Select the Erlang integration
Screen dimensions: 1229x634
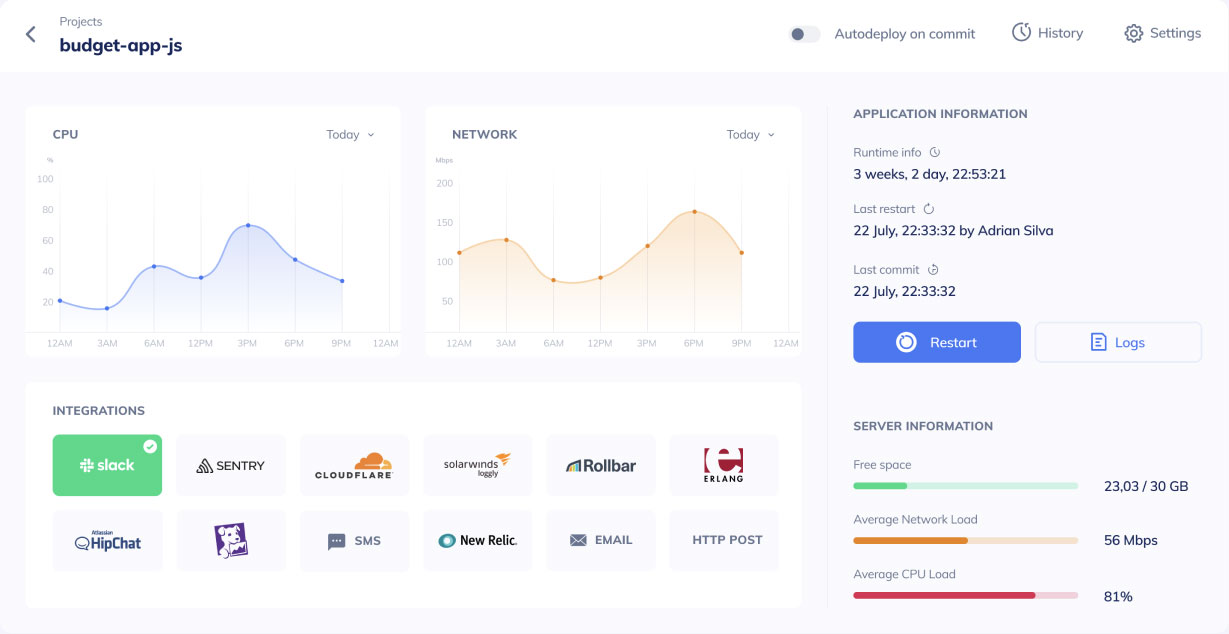(x=723, y=465)
